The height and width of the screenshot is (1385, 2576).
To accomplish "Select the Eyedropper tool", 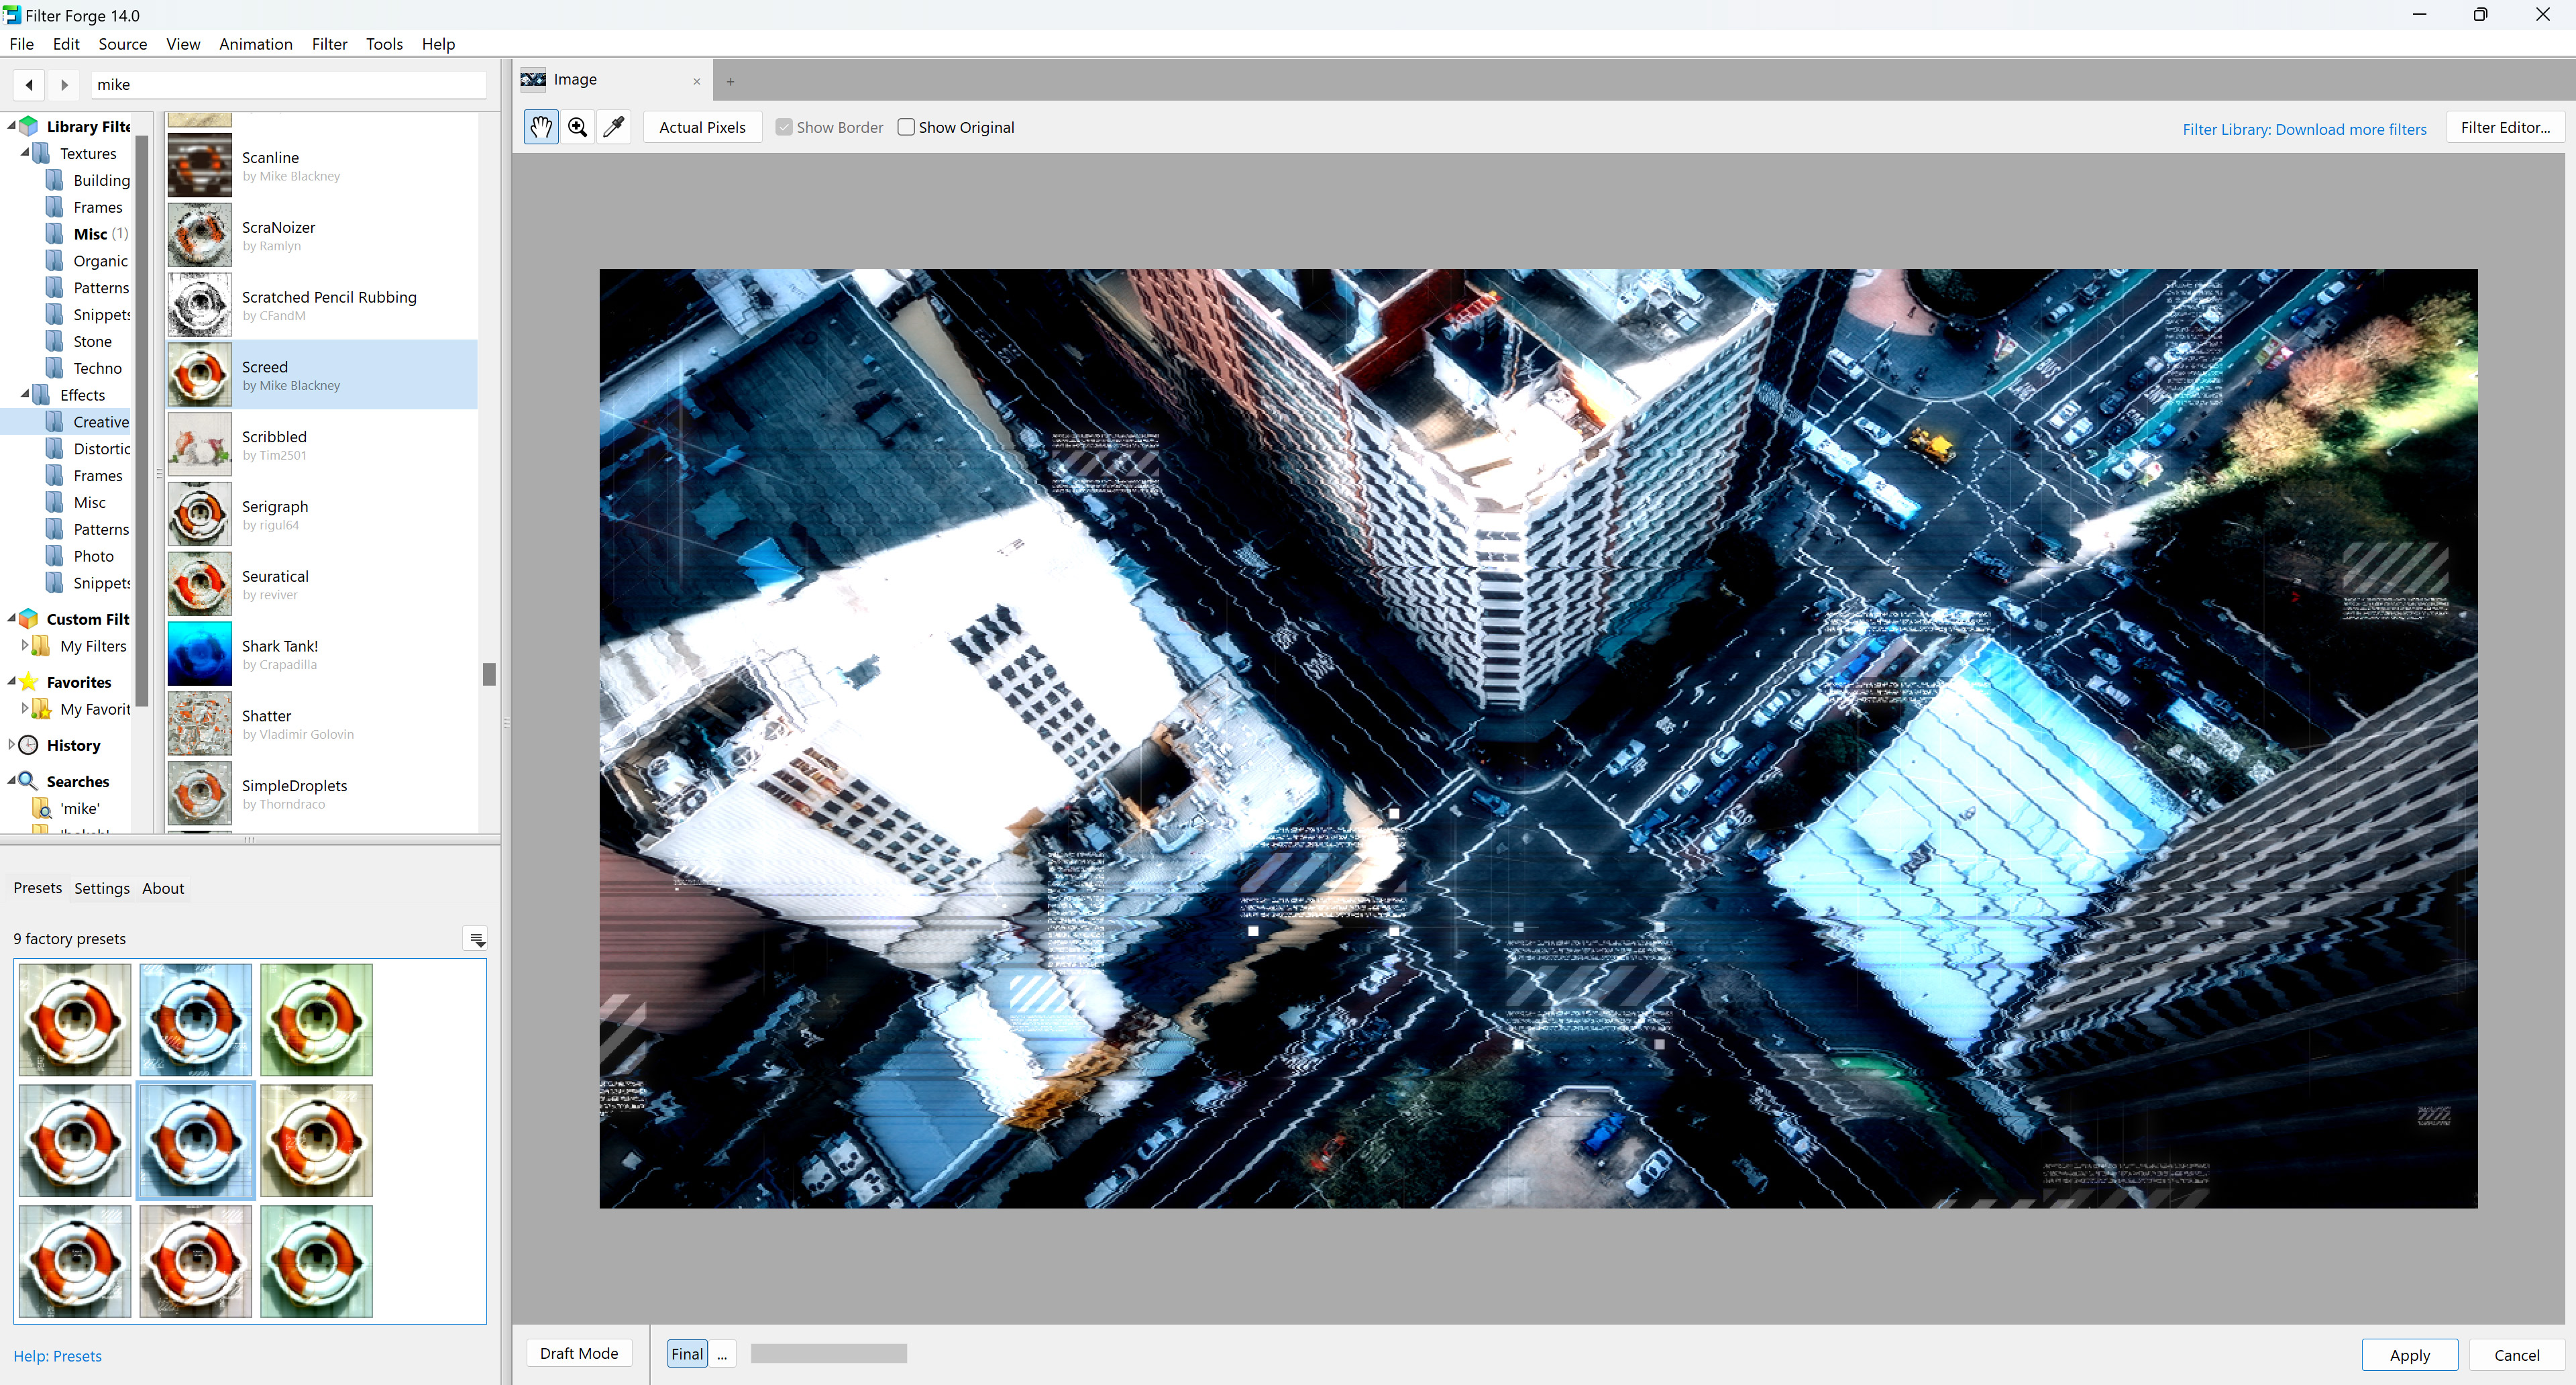I will pyautogui.click(x=613, y=127).
